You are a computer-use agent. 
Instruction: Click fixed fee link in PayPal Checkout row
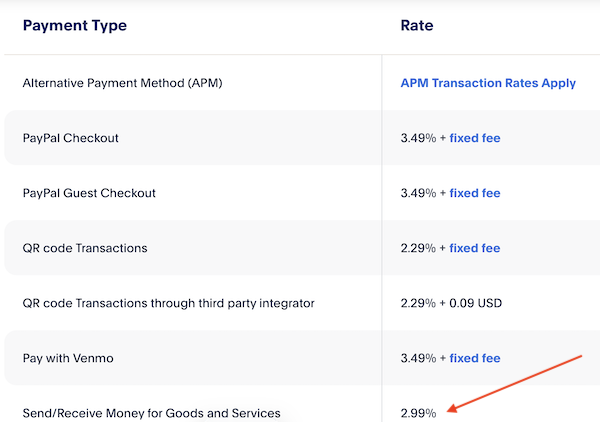[475, 138]
